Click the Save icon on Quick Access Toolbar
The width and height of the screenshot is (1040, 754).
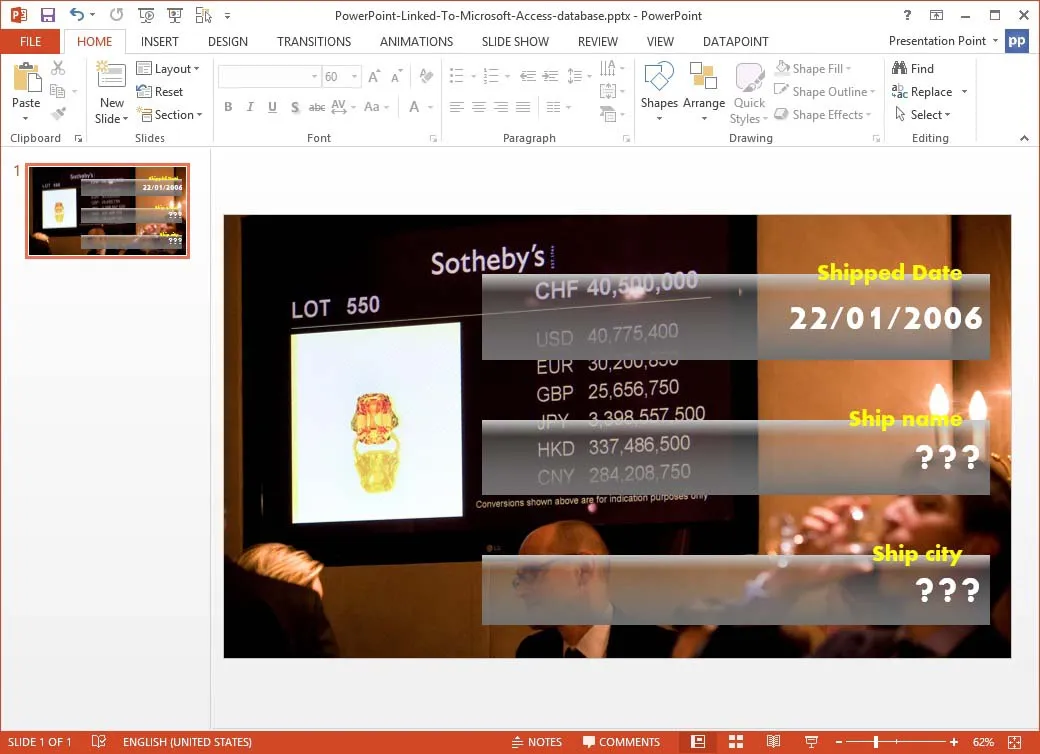(47, 14)
